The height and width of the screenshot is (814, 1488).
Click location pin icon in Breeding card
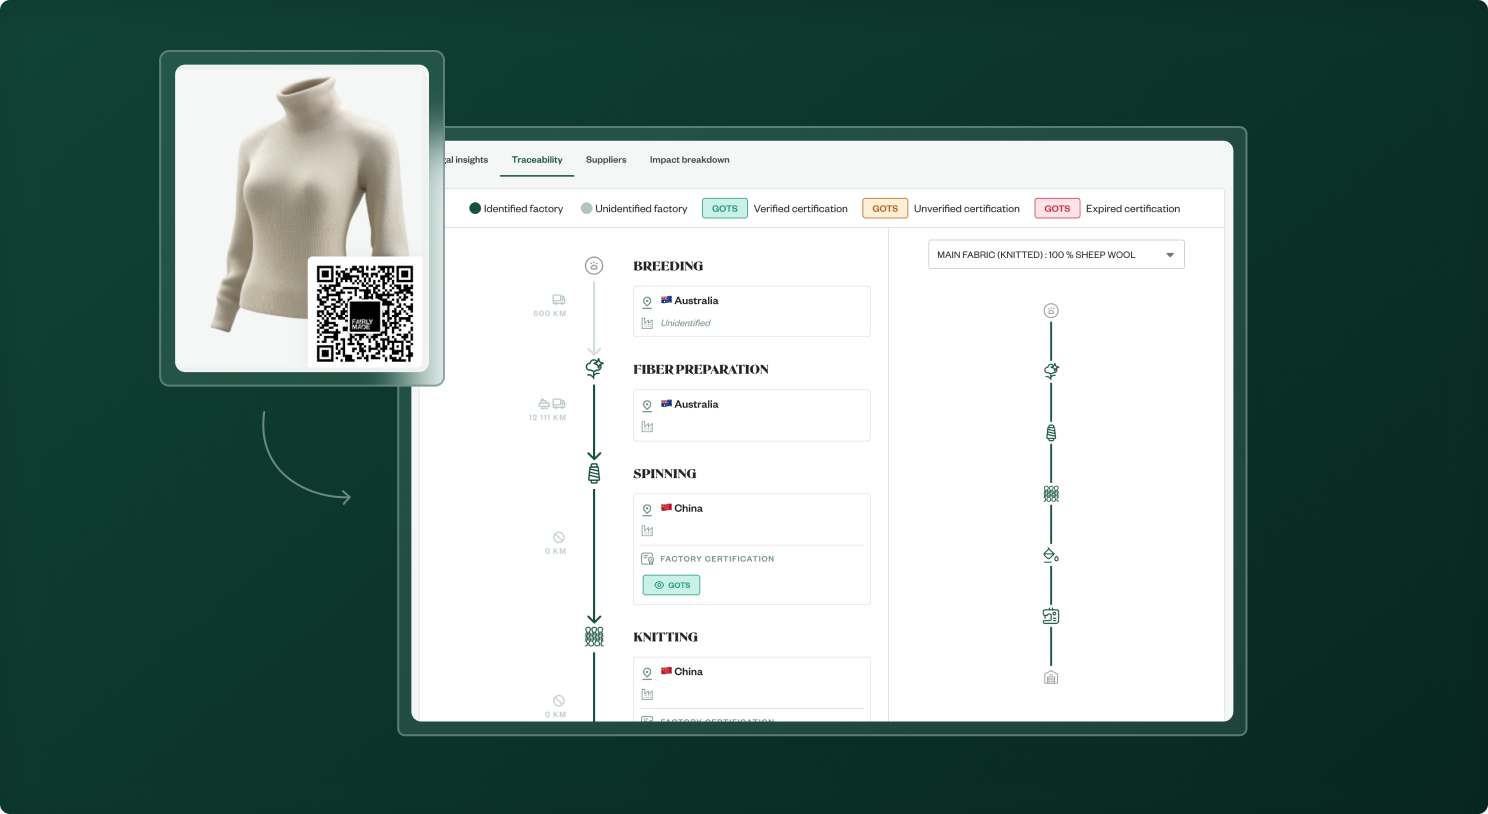tap(647, 301)
